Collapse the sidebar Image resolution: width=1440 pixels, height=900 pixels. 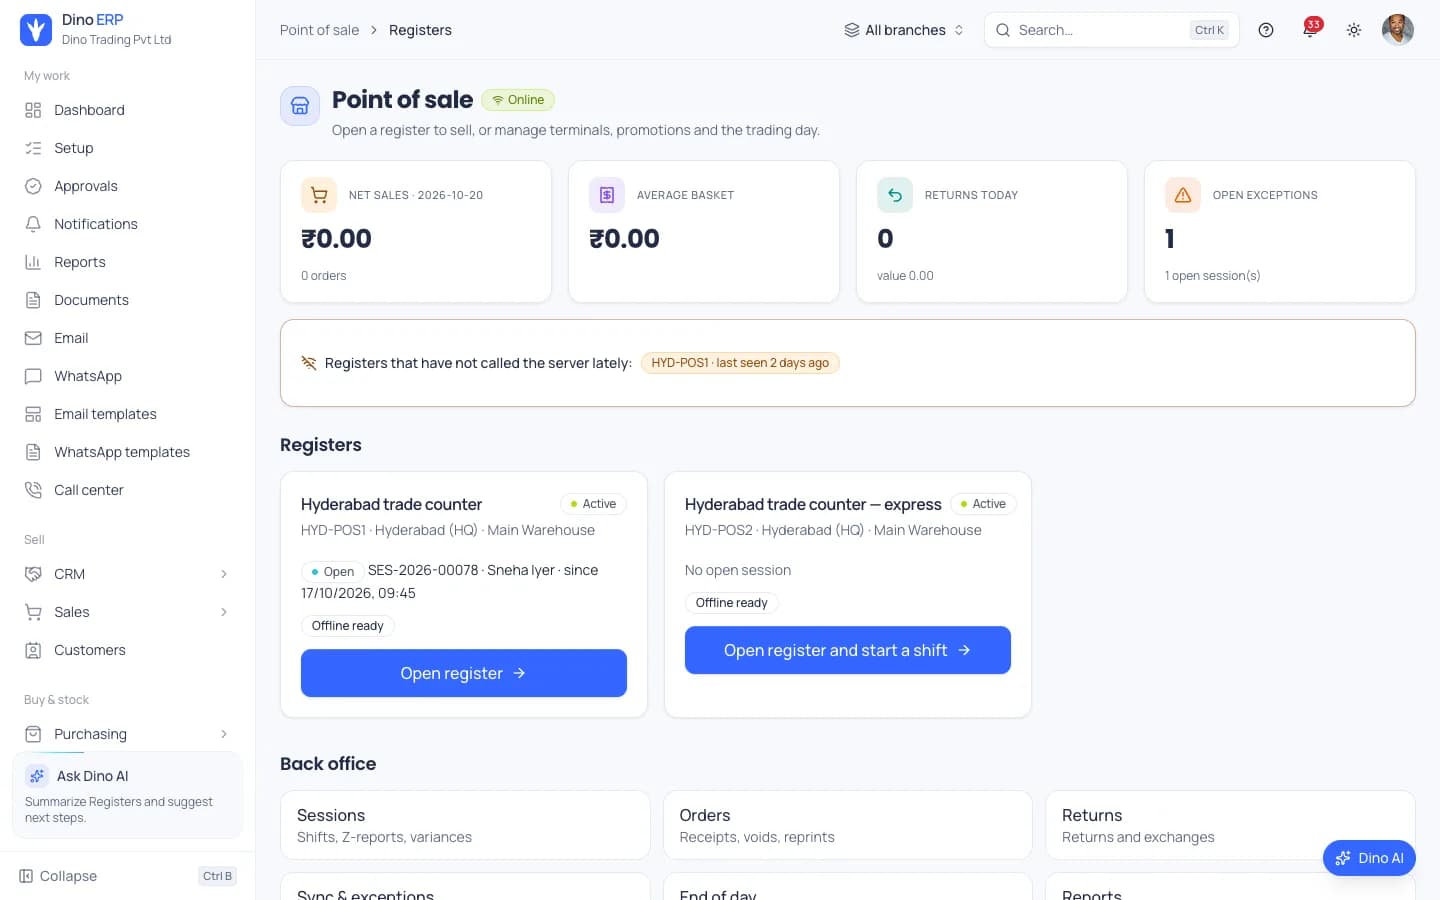click(x=127, y=876)
